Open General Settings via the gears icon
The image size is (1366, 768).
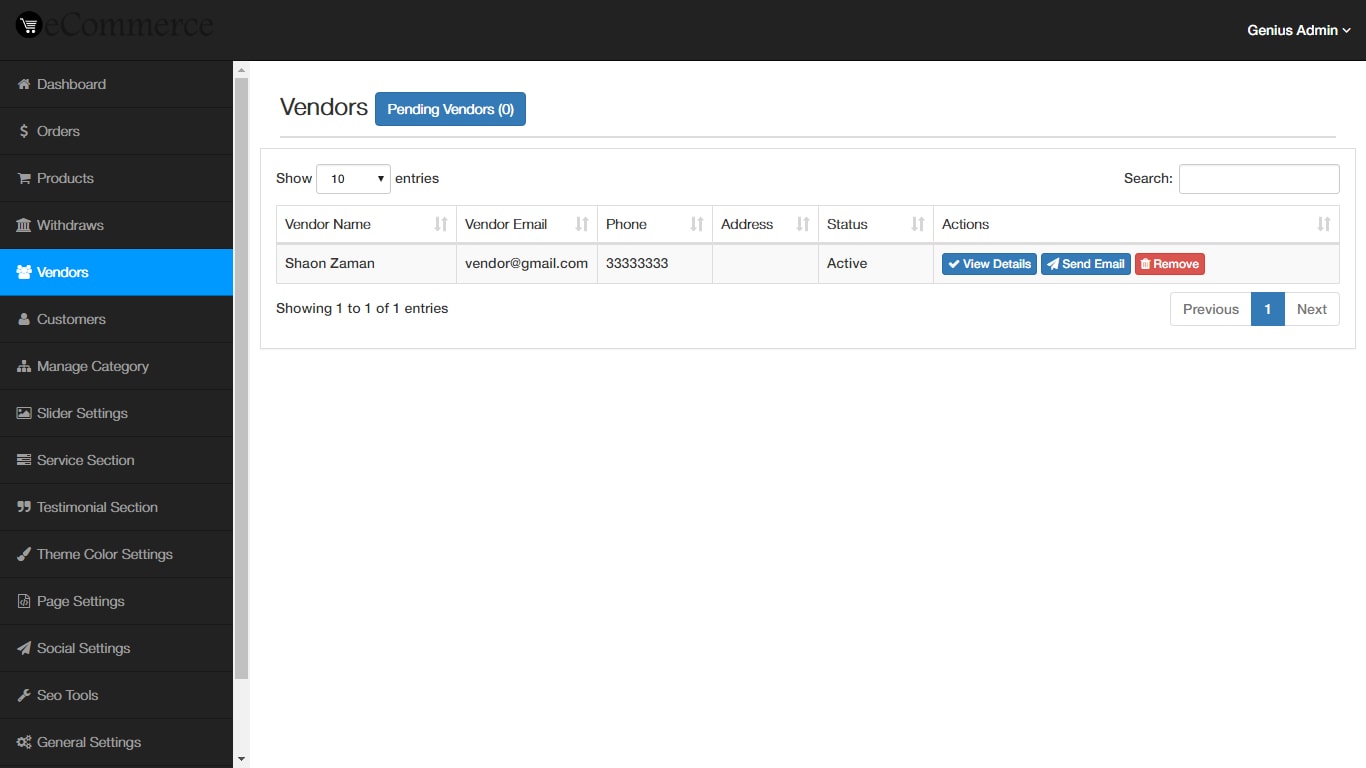[x=23, y=742]
